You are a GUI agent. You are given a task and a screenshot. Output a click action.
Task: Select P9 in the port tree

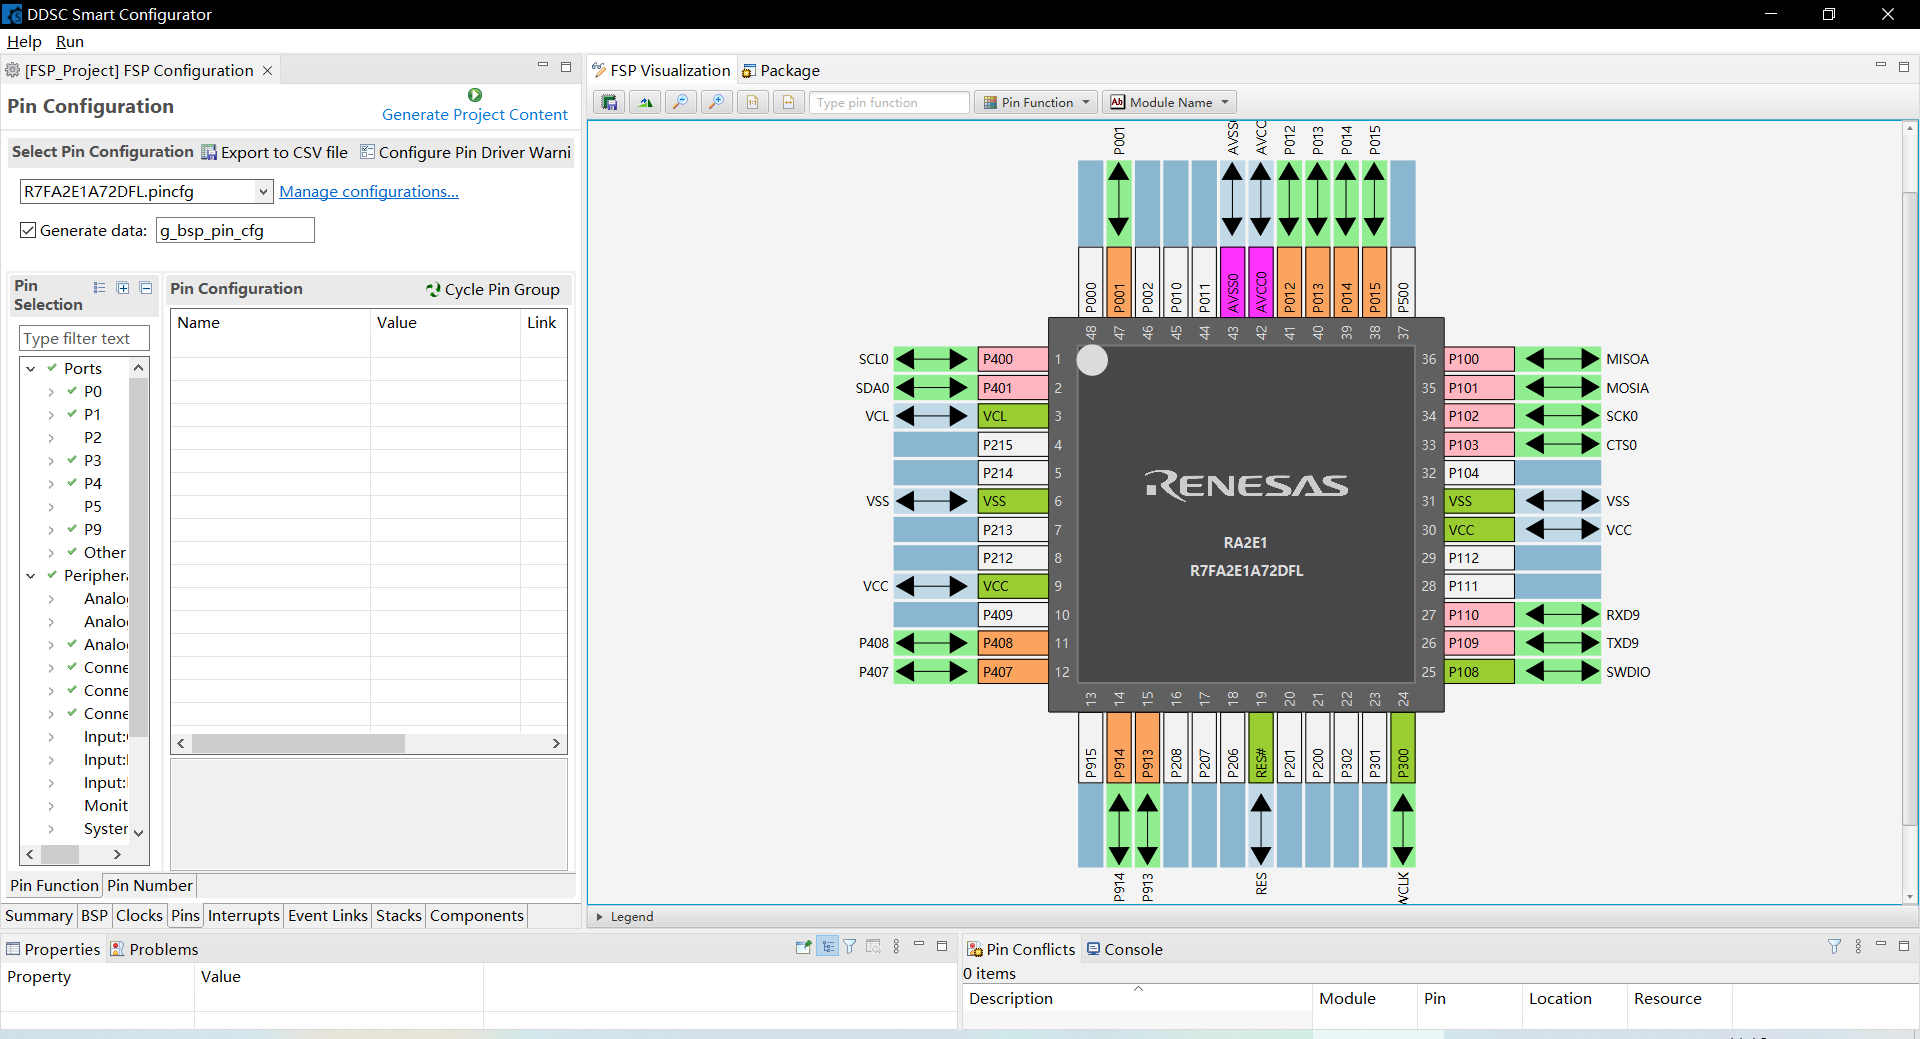[93, 530]
